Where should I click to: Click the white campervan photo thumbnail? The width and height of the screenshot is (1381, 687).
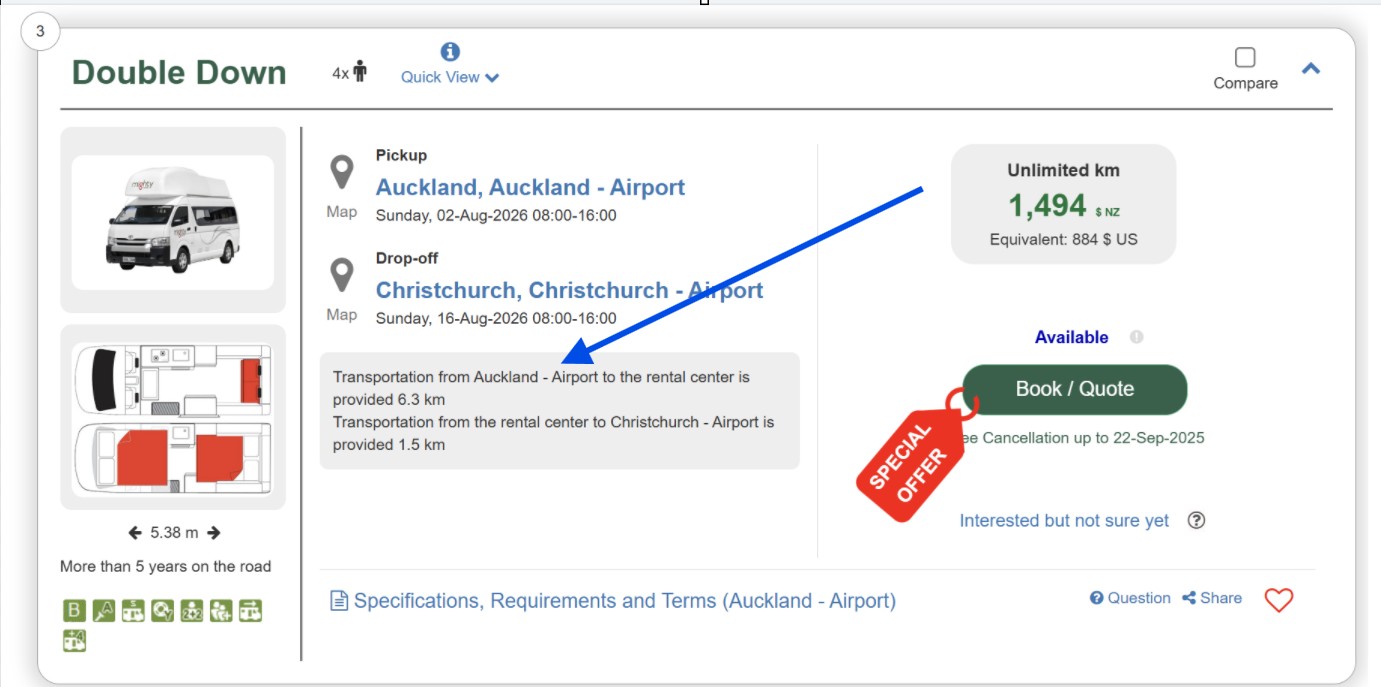[x=173, y=221]
